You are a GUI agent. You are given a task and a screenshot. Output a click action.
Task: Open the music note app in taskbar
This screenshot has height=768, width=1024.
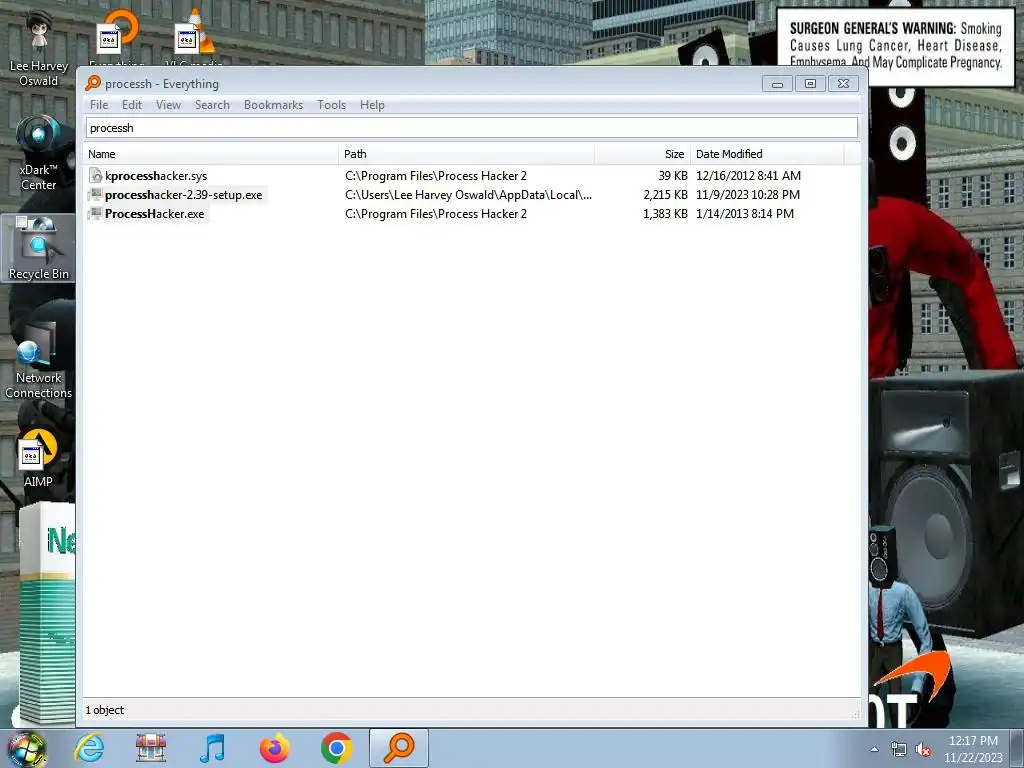(212, 748)
